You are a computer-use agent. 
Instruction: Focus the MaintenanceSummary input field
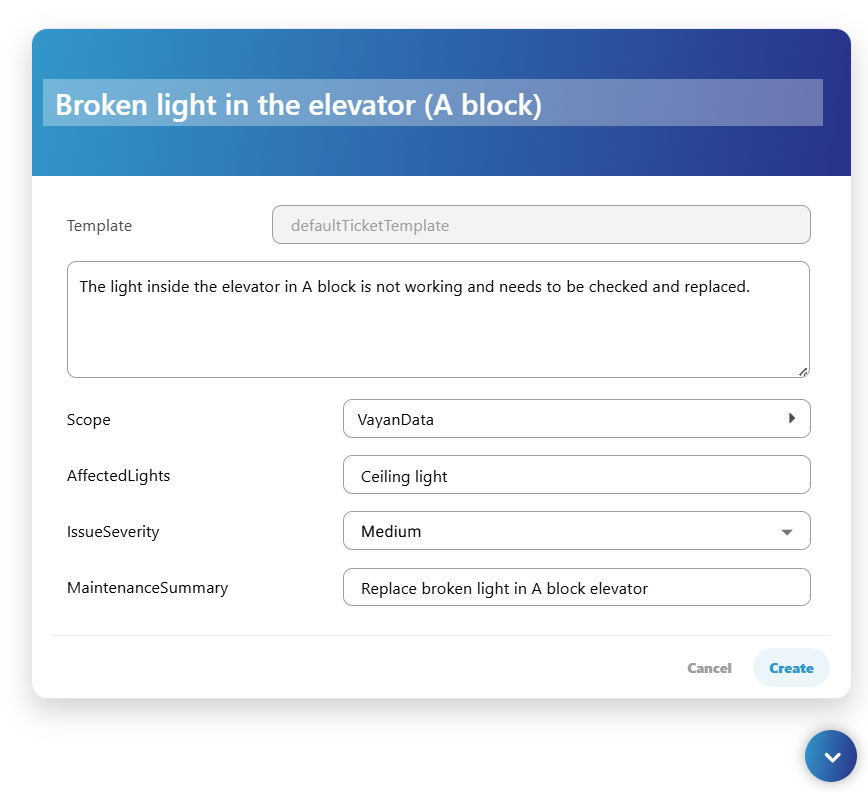point(576,587)
